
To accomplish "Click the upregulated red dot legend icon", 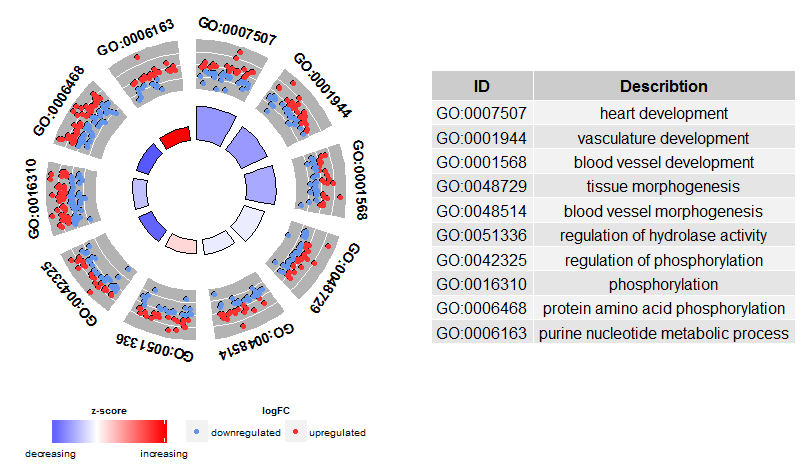I will tap(295, 432).
